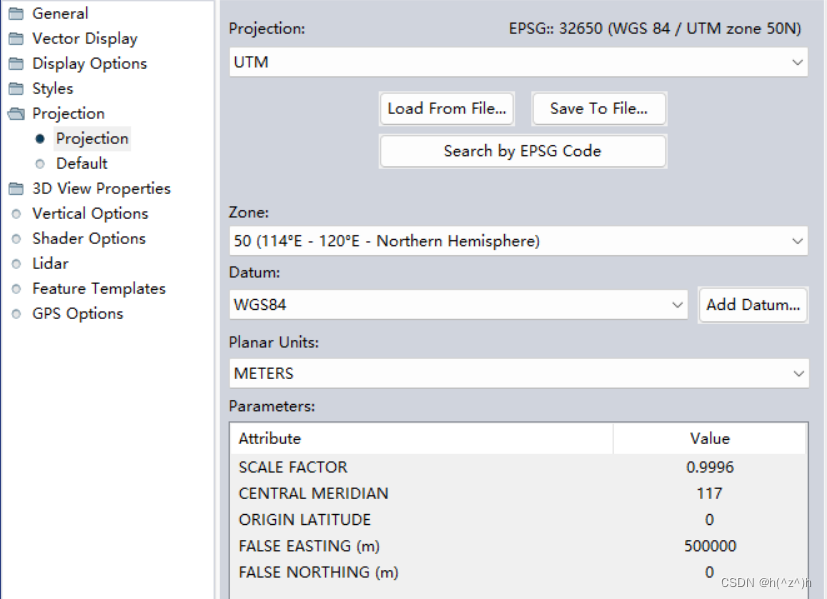Click the EPSG 32650 projection label

655,28
